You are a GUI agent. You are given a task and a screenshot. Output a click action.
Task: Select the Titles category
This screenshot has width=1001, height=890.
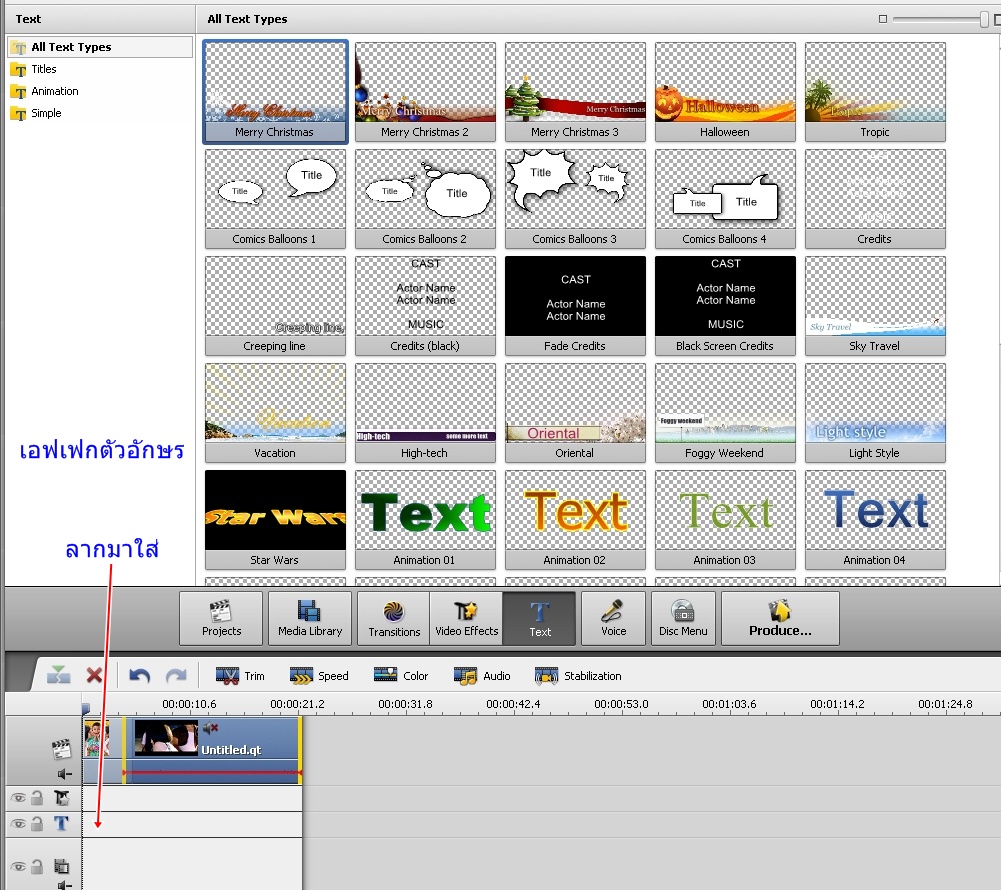coord(43,69)
